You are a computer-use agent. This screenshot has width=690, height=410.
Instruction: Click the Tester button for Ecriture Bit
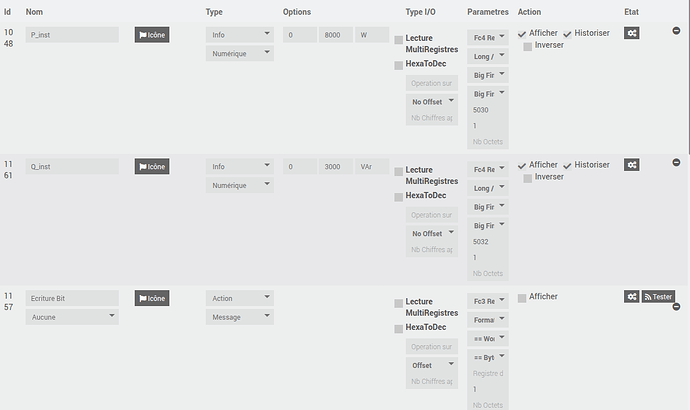658,297
